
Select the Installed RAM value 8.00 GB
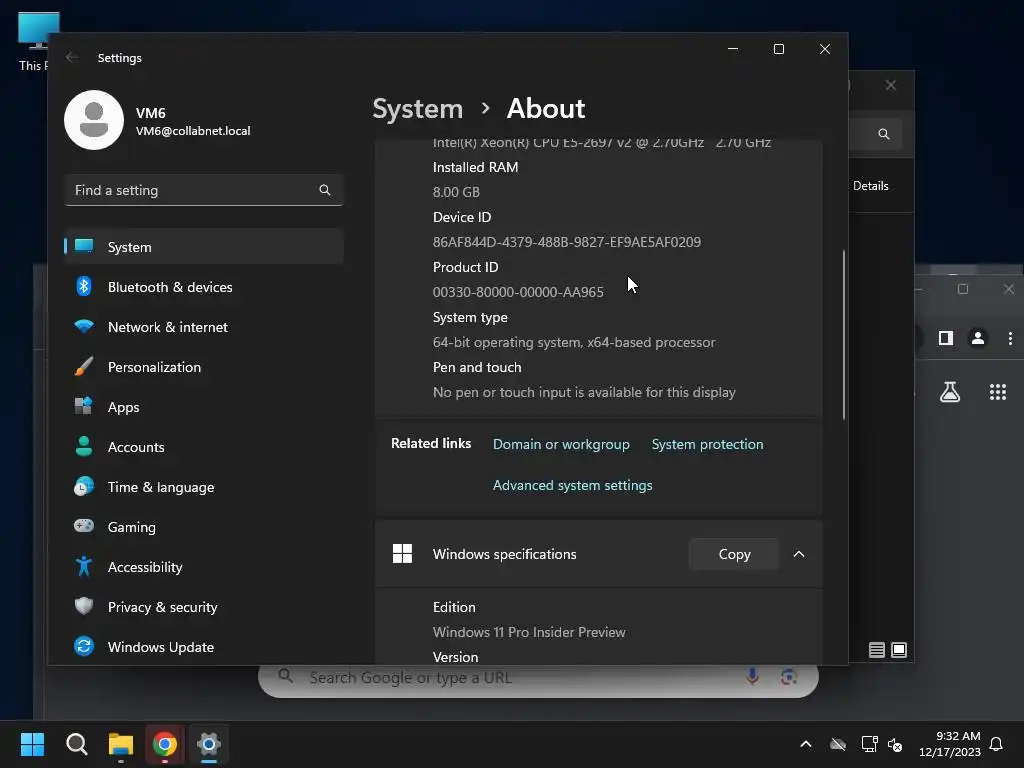456,192
